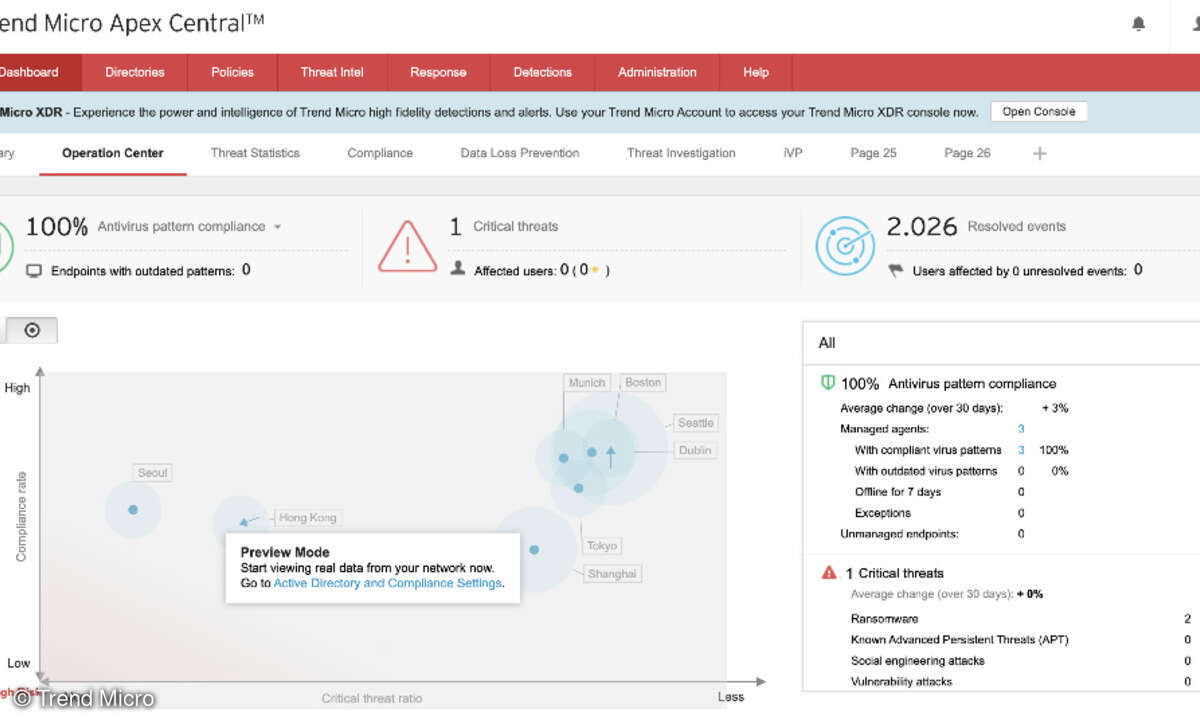Click the Managed agents count 3 link
The height and width of the screenshot is (720, 1200).
click(x=1021, y=429)
